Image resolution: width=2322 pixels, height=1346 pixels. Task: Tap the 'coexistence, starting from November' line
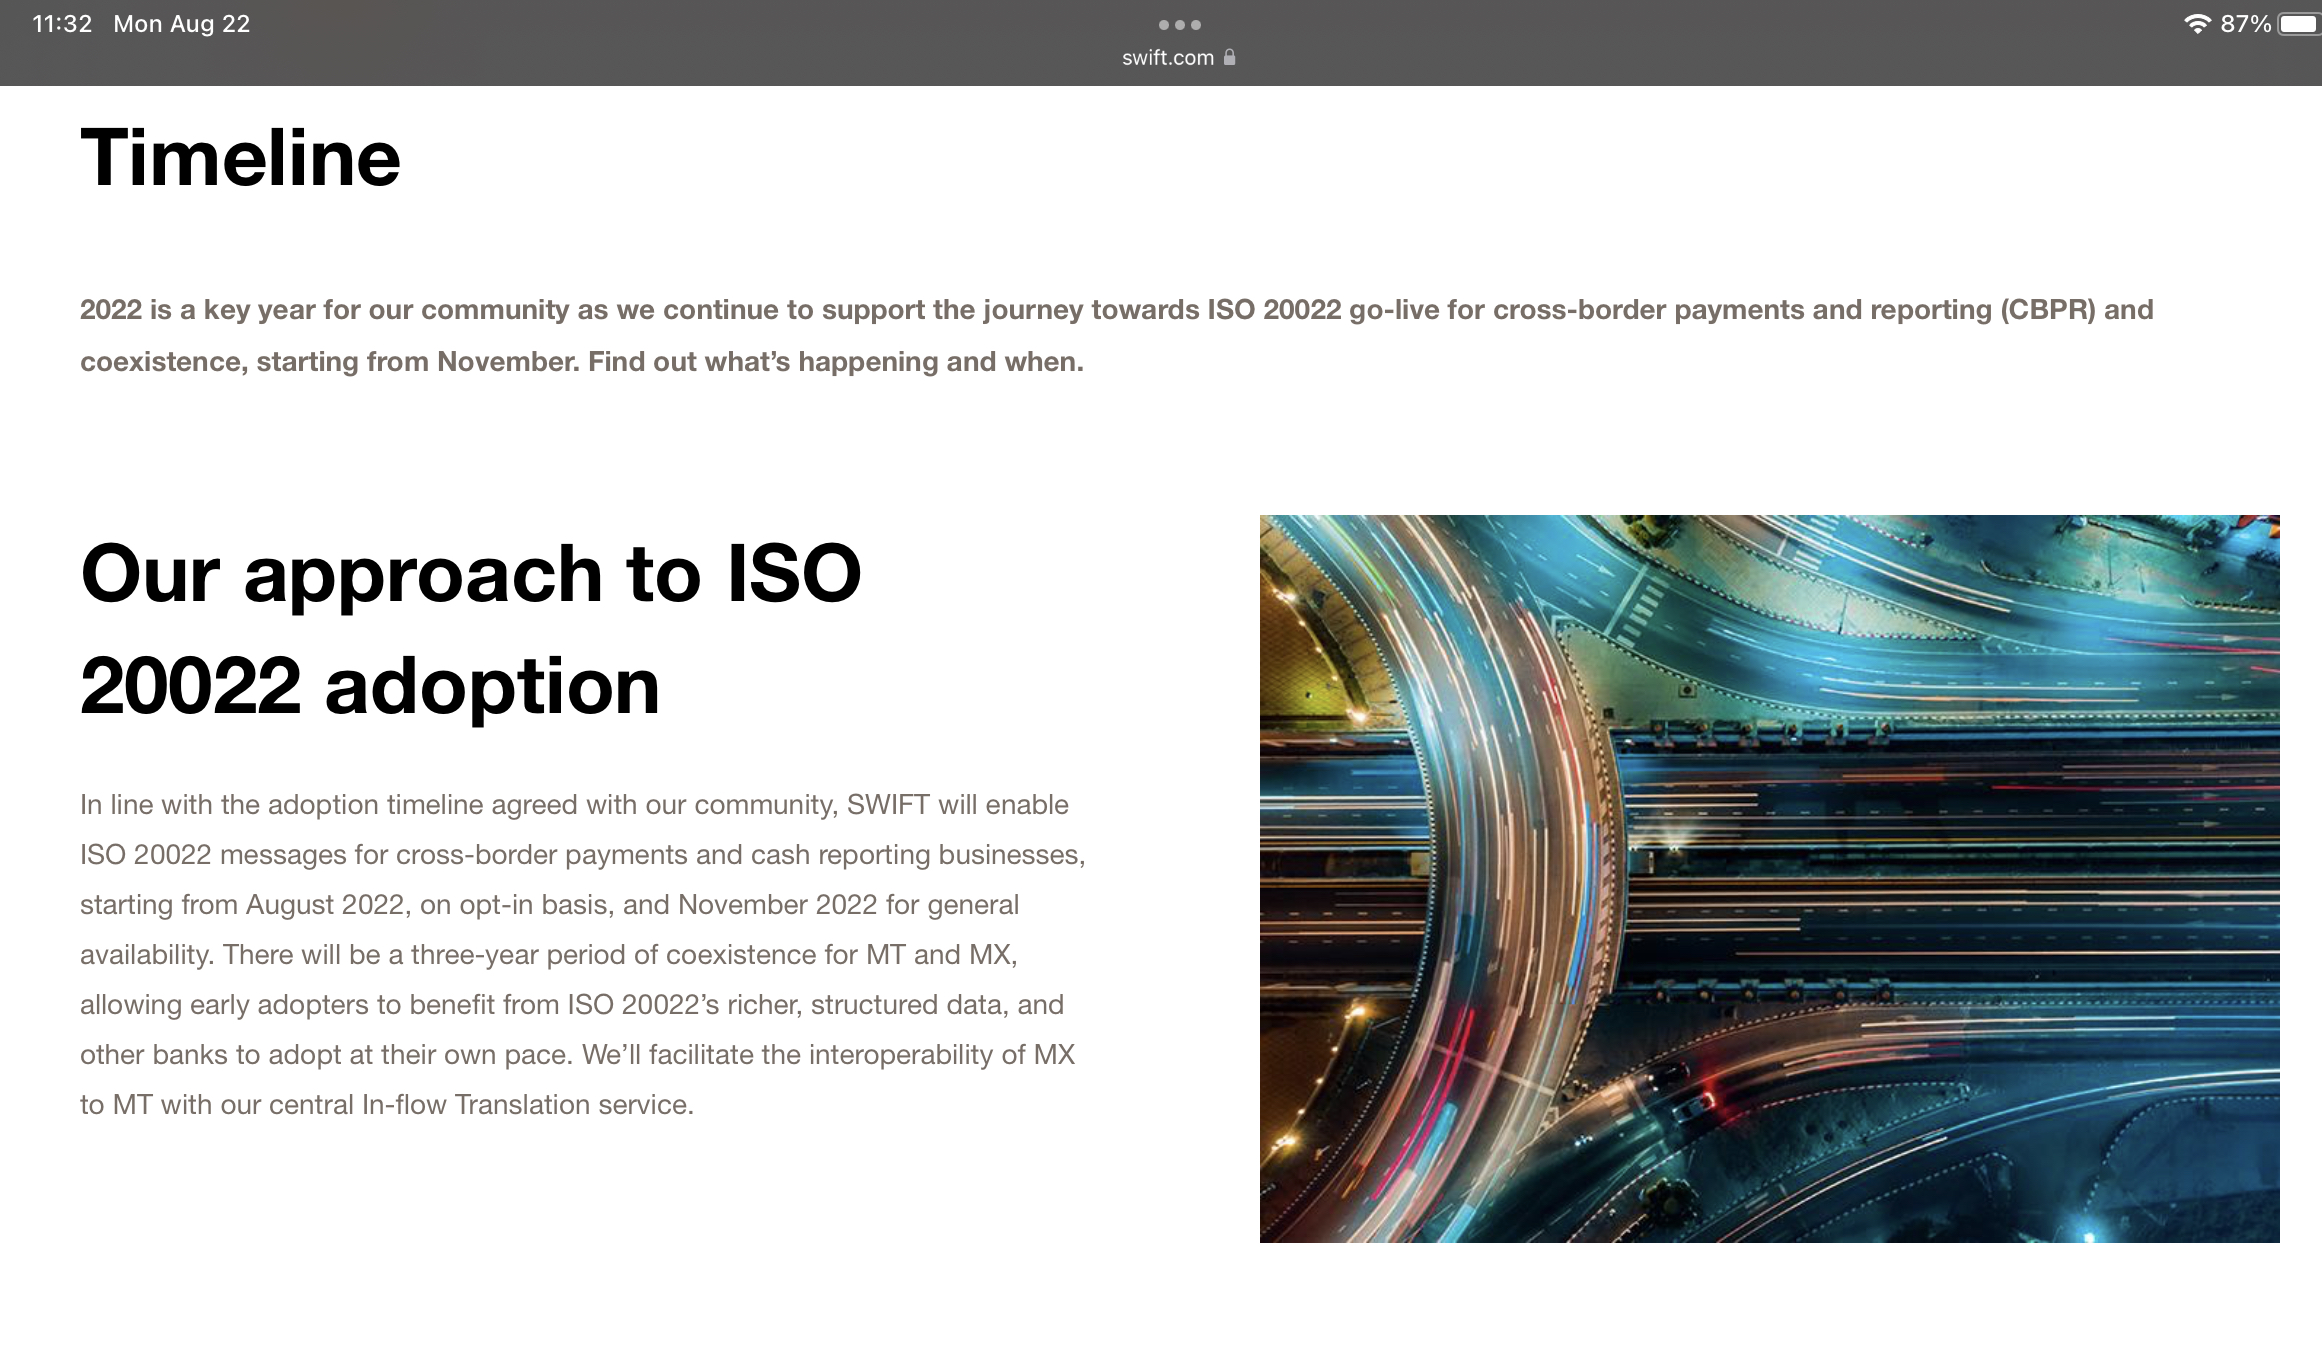[x=582, y=362]
